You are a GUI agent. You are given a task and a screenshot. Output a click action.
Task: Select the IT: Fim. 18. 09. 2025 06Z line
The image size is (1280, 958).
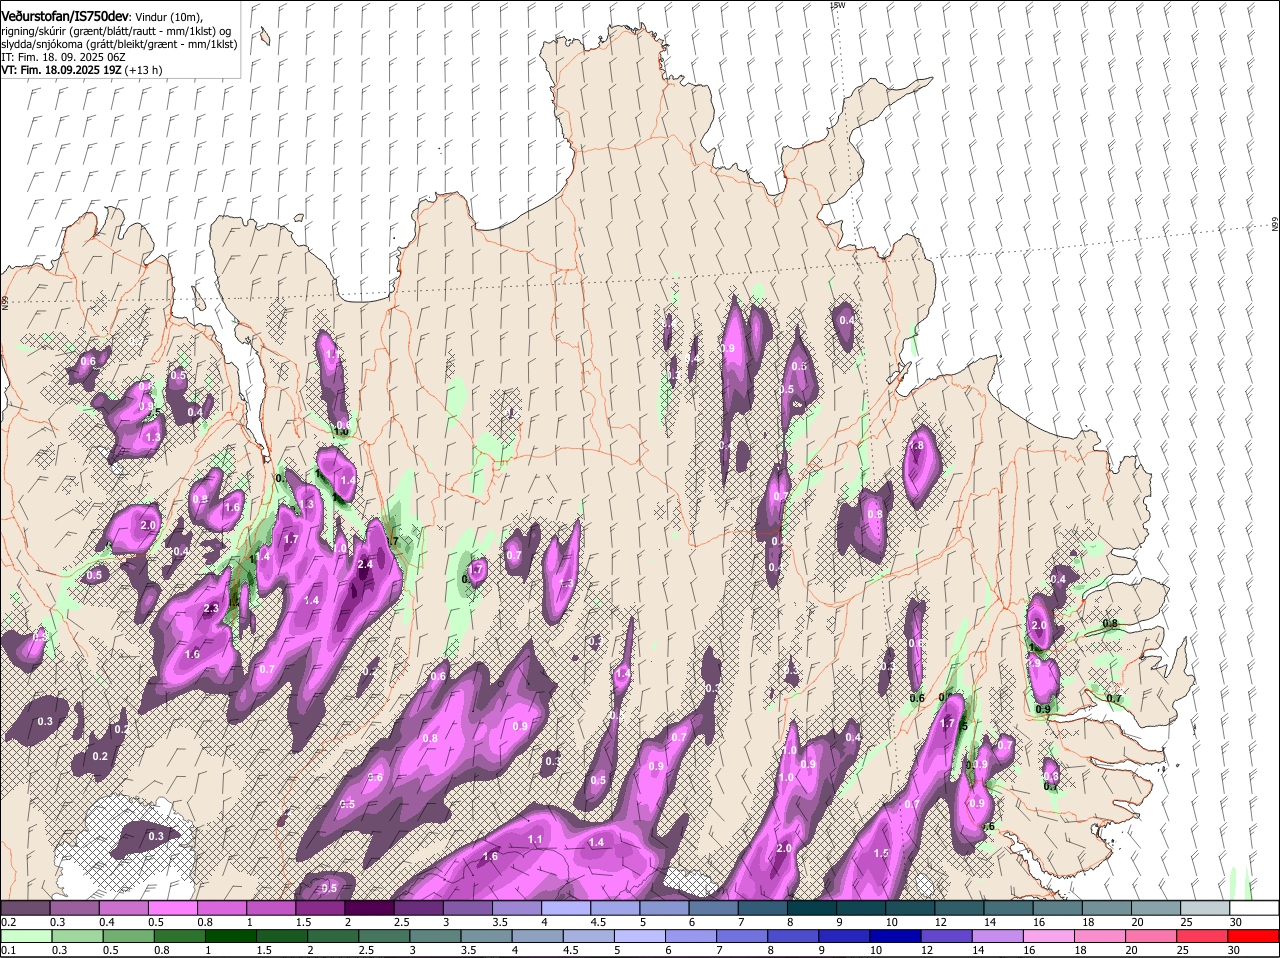pos(63,57)
